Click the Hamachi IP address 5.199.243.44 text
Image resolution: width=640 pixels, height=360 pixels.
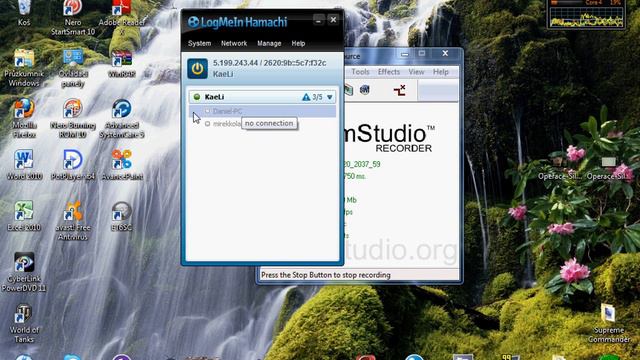click(x=236, y=63)
